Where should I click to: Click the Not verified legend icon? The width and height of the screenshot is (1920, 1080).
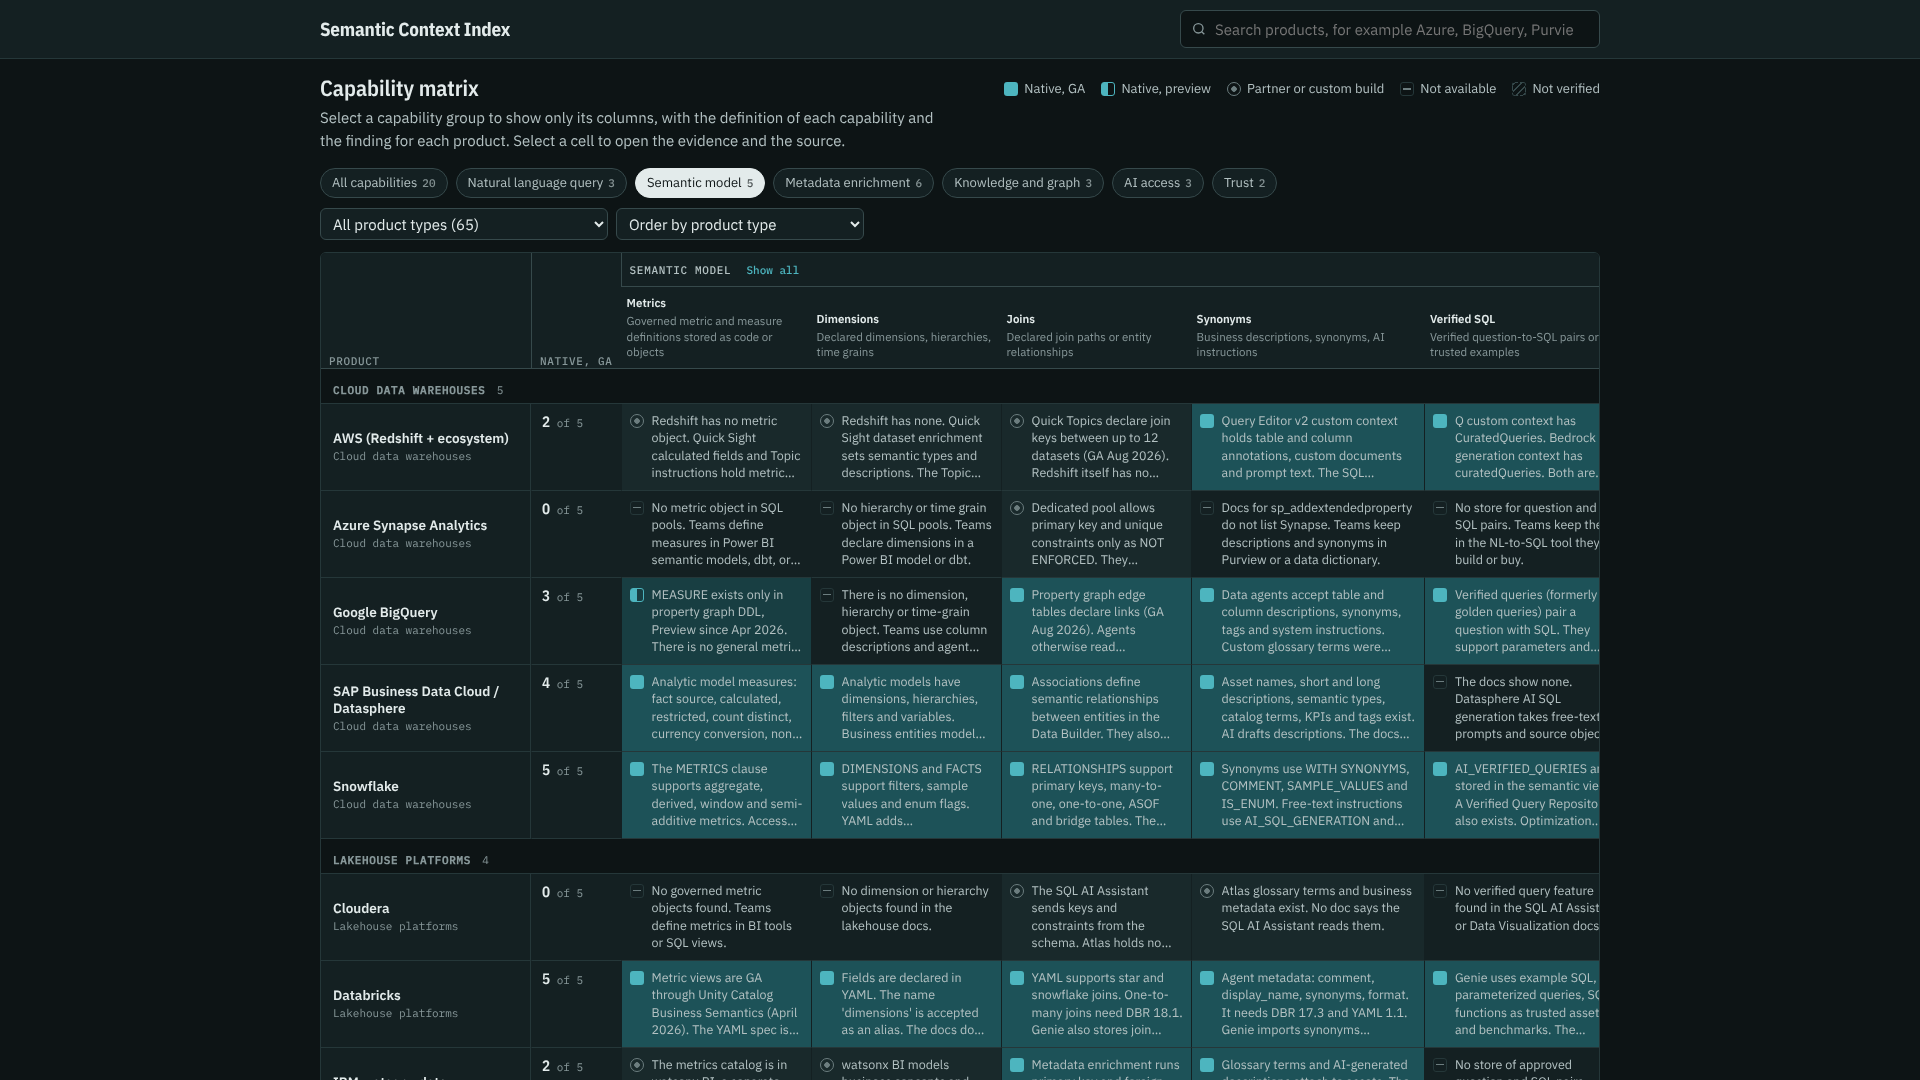(x=1519, y=89)
